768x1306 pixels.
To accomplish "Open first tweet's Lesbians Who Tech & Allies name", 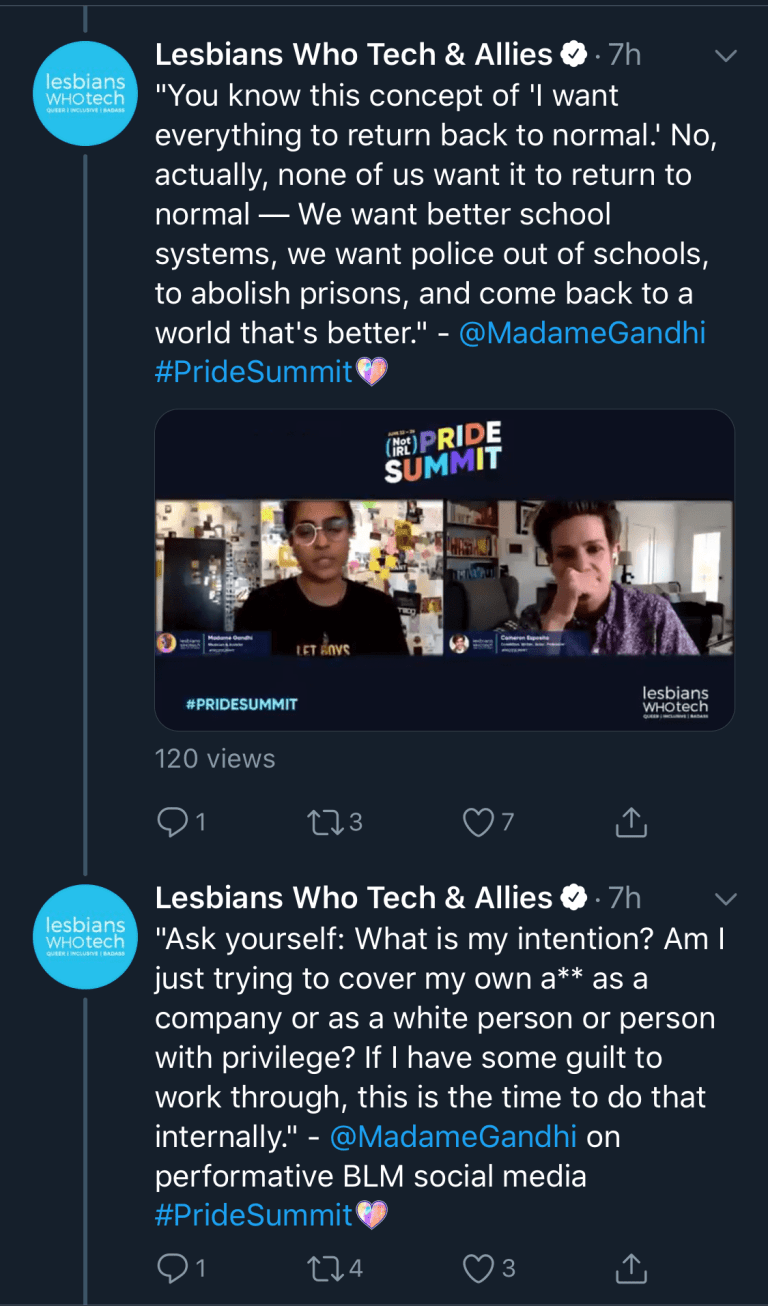I will tap(353, 55).
